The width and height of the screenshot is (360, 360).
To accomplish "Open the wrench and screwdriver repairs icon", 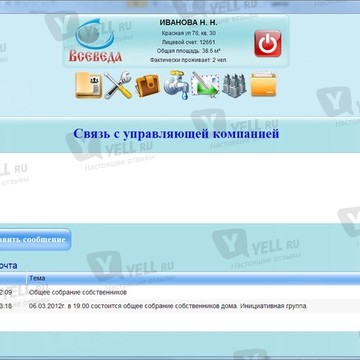I will [118, 85].
